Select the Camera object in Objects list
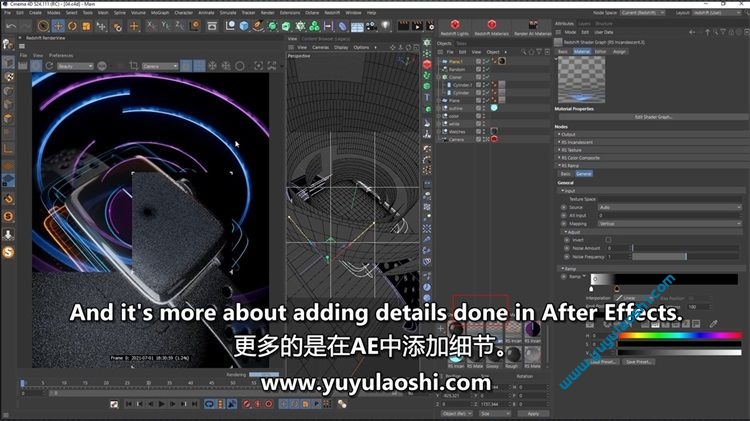This screenshot has width=750, height=421. click(x=456, y=139)
